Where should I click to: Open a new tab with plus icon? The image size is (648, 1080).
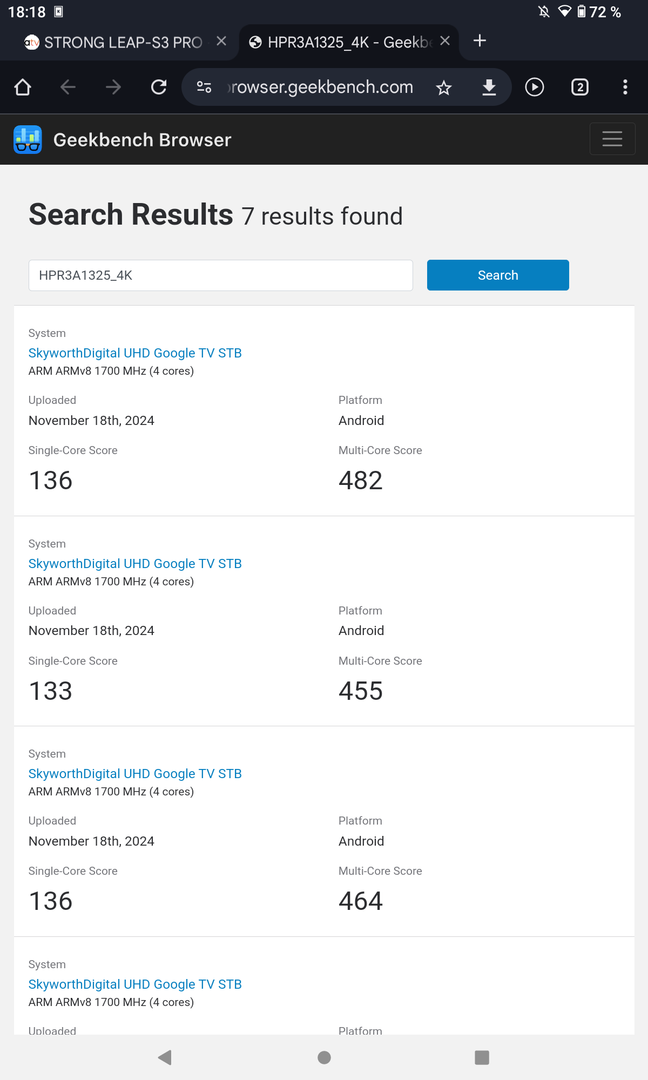click(480, 41)
